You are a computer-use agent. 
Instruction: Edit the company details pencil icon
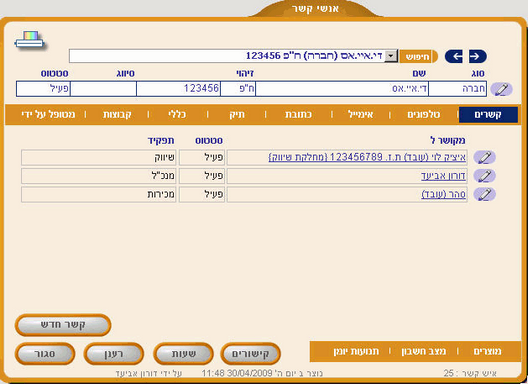tap(501, 89)
